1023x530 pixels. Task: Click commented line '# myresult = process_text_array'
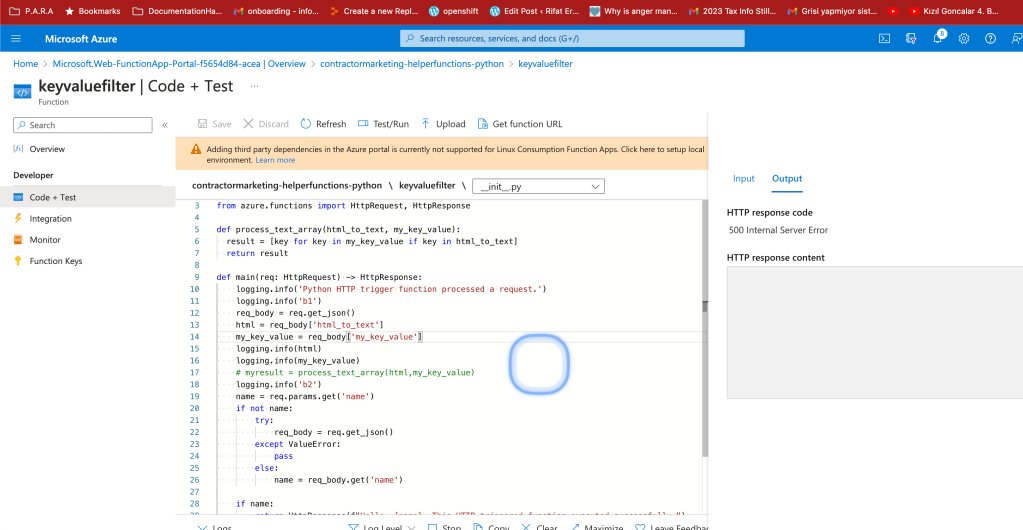[x=355, y=372]
